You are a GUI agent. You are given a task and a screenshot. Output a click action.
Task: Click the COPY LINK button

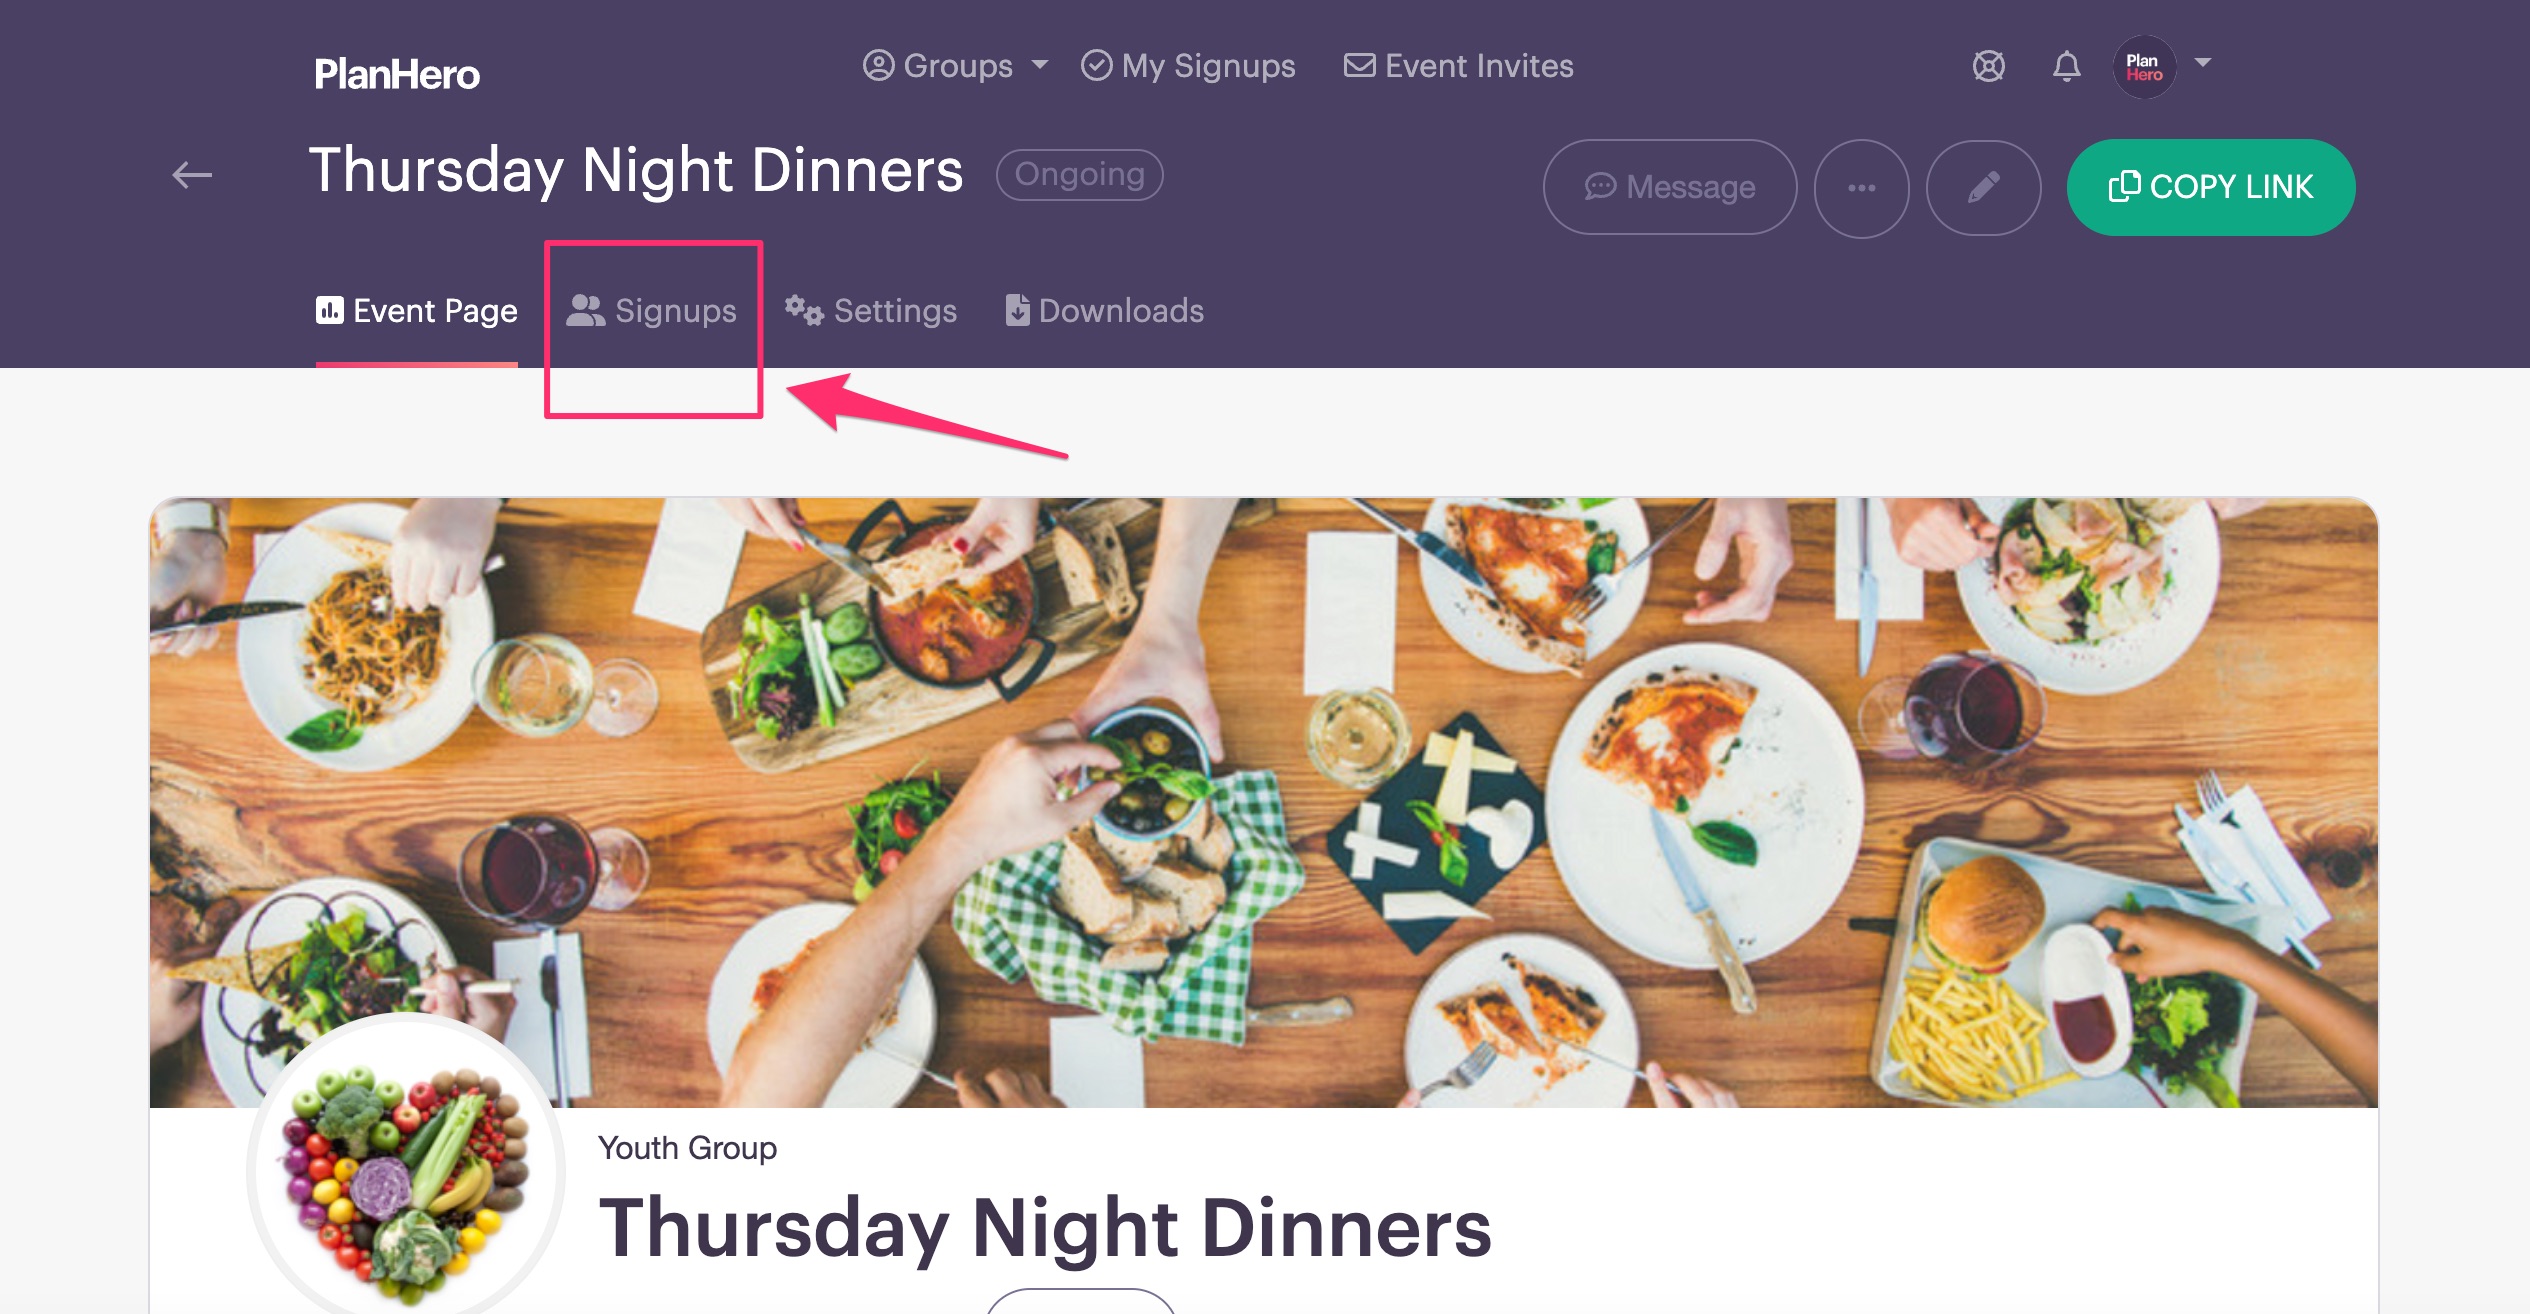2211,187
